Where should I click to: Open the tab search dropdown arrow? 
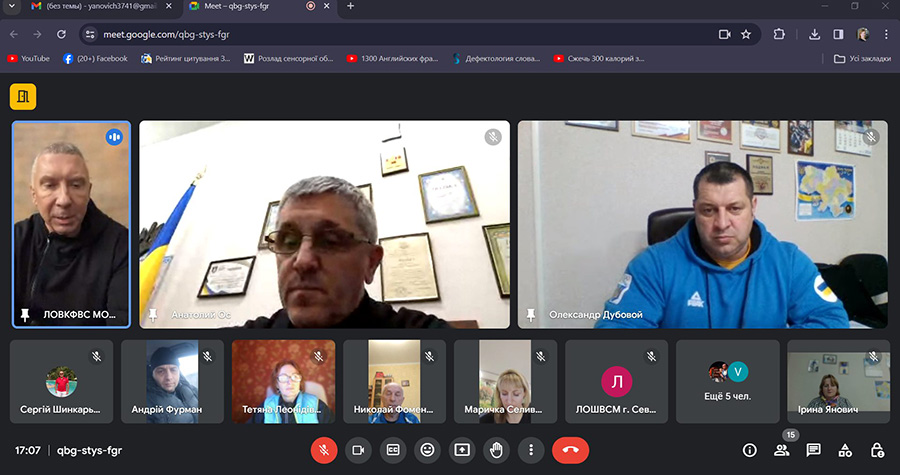coord(11,6)
